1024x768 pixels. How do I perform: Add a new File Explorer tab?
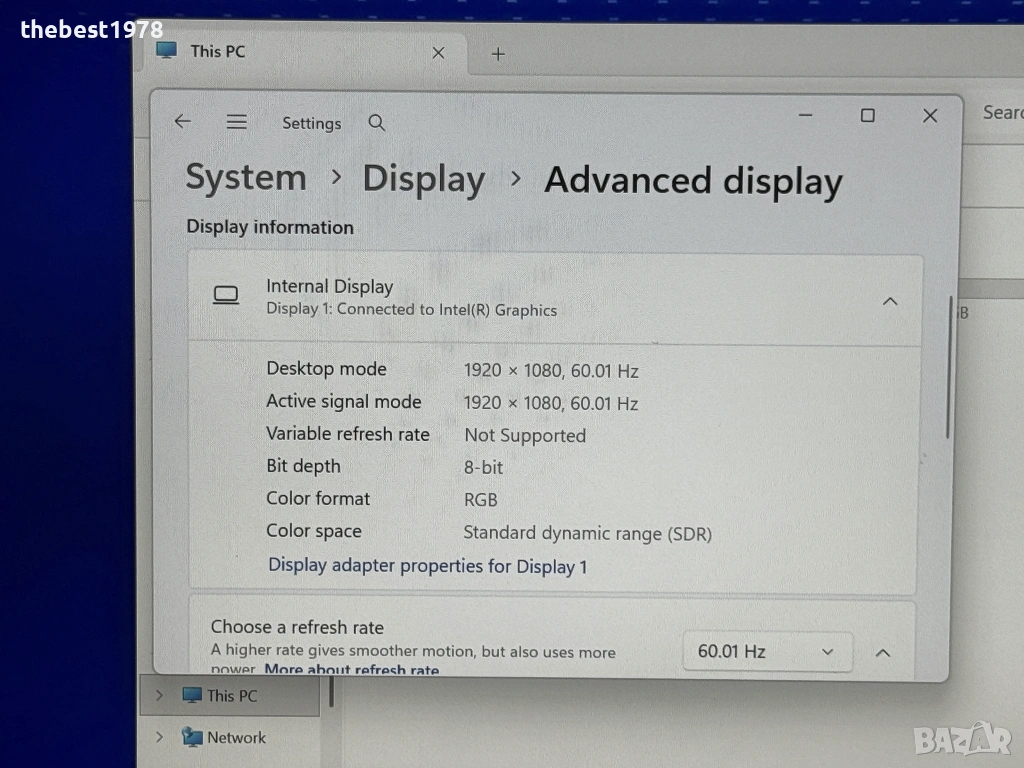(x=498, y=54)
